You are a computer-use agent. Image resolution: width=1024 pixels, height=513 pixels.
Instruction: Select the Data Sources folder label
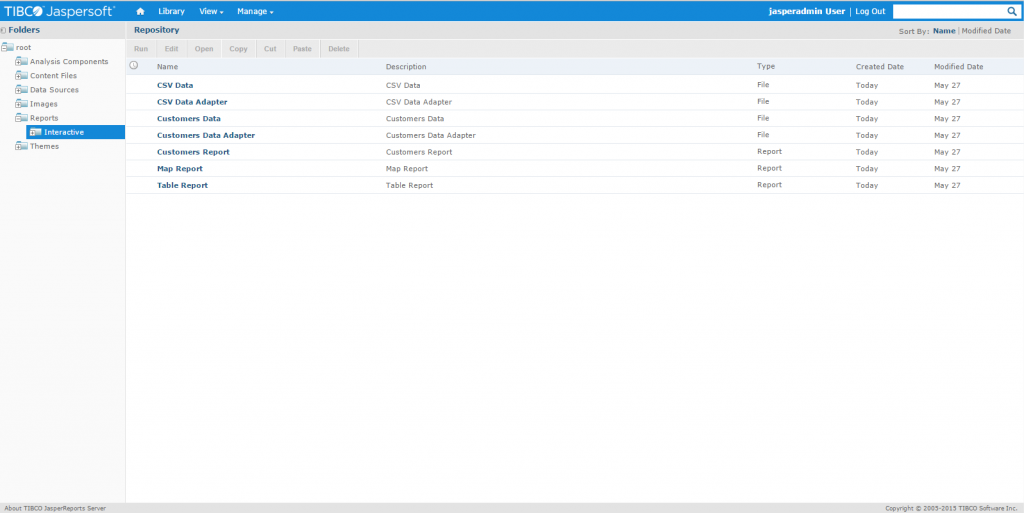tap(54, 90)
